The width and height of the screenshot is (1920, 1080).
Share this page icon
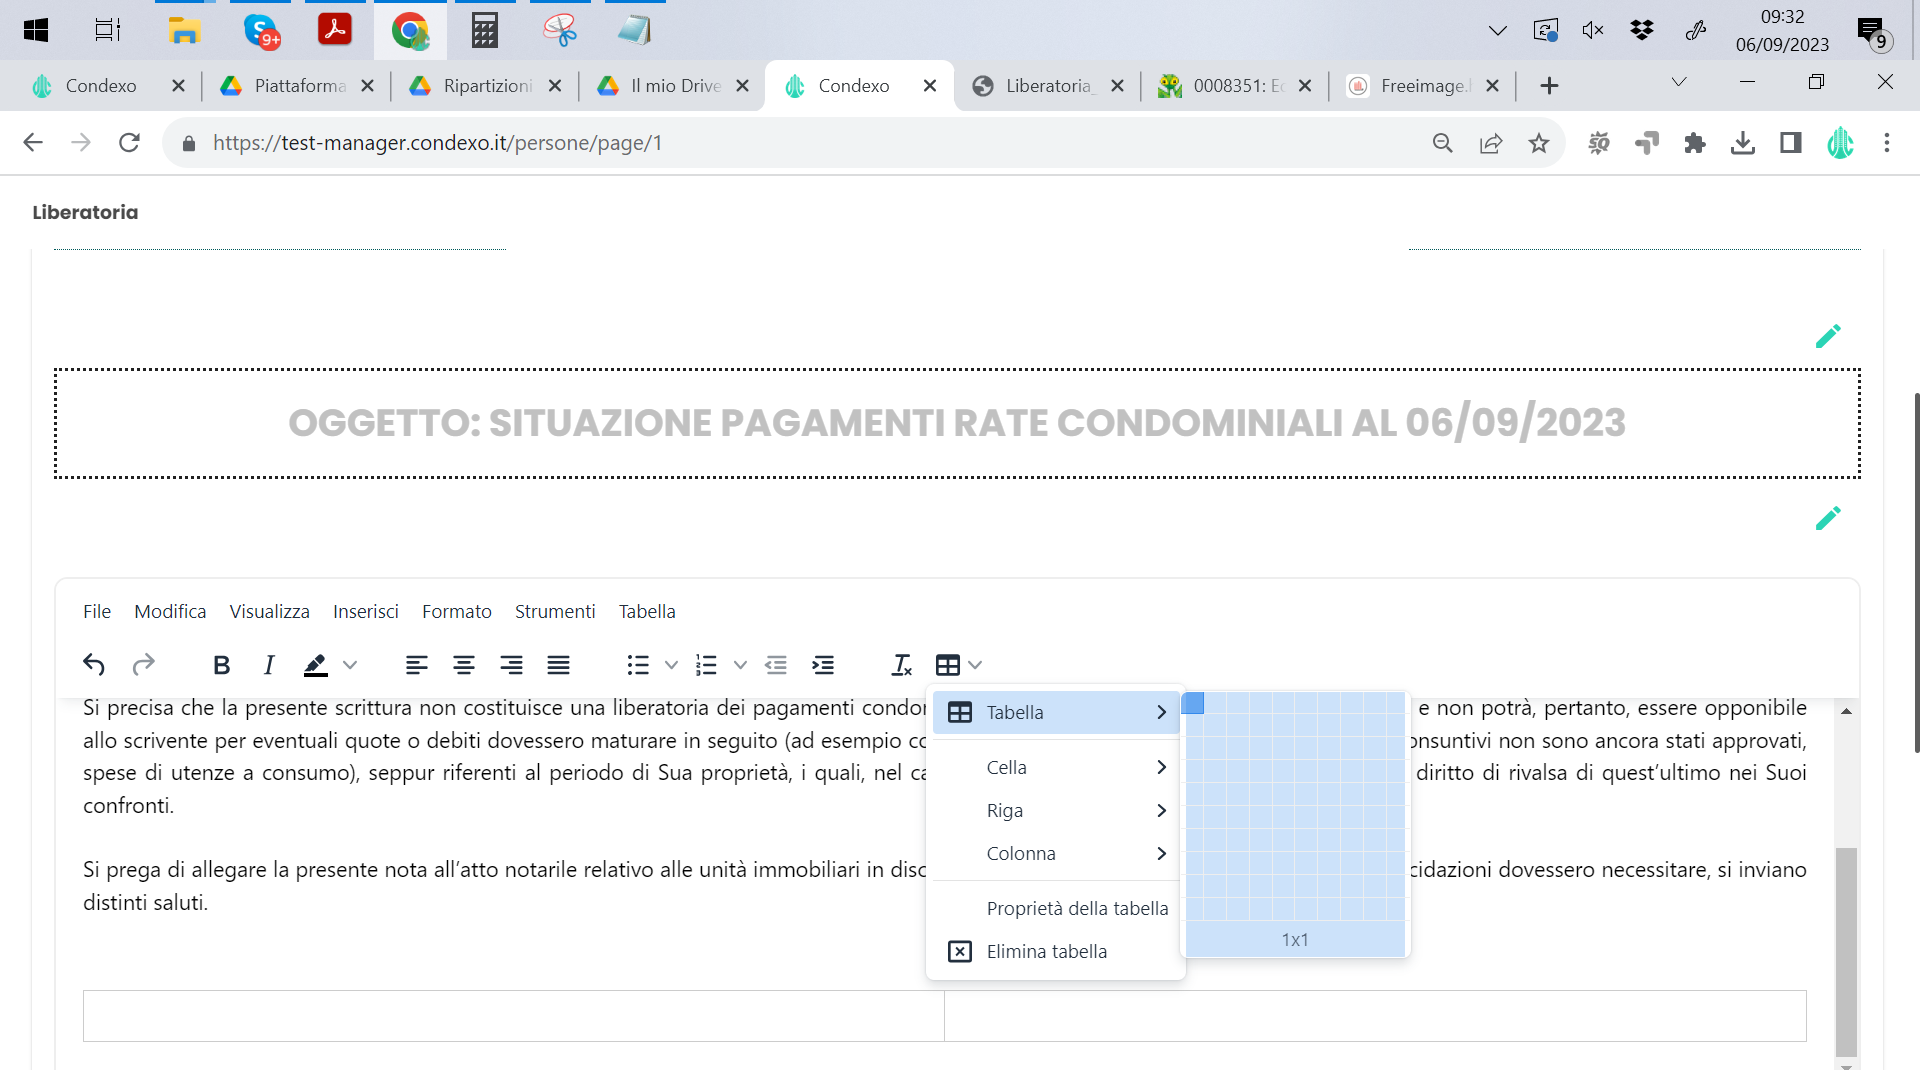[1491, 143]
